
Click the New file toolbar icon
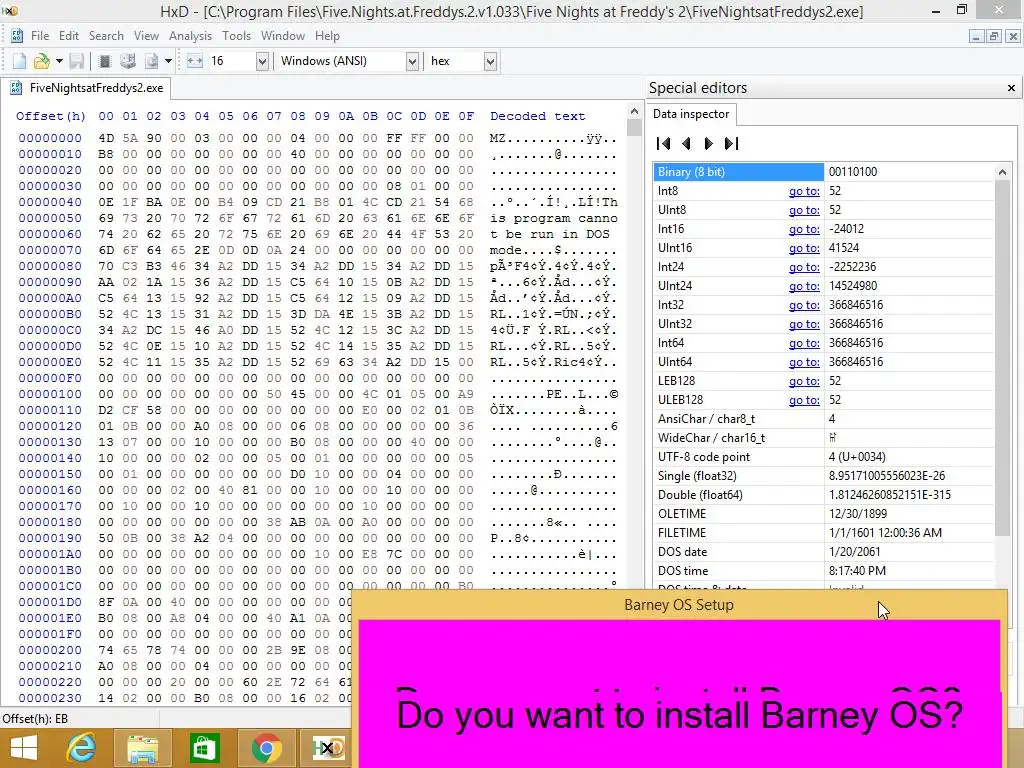tap(20, 61)
